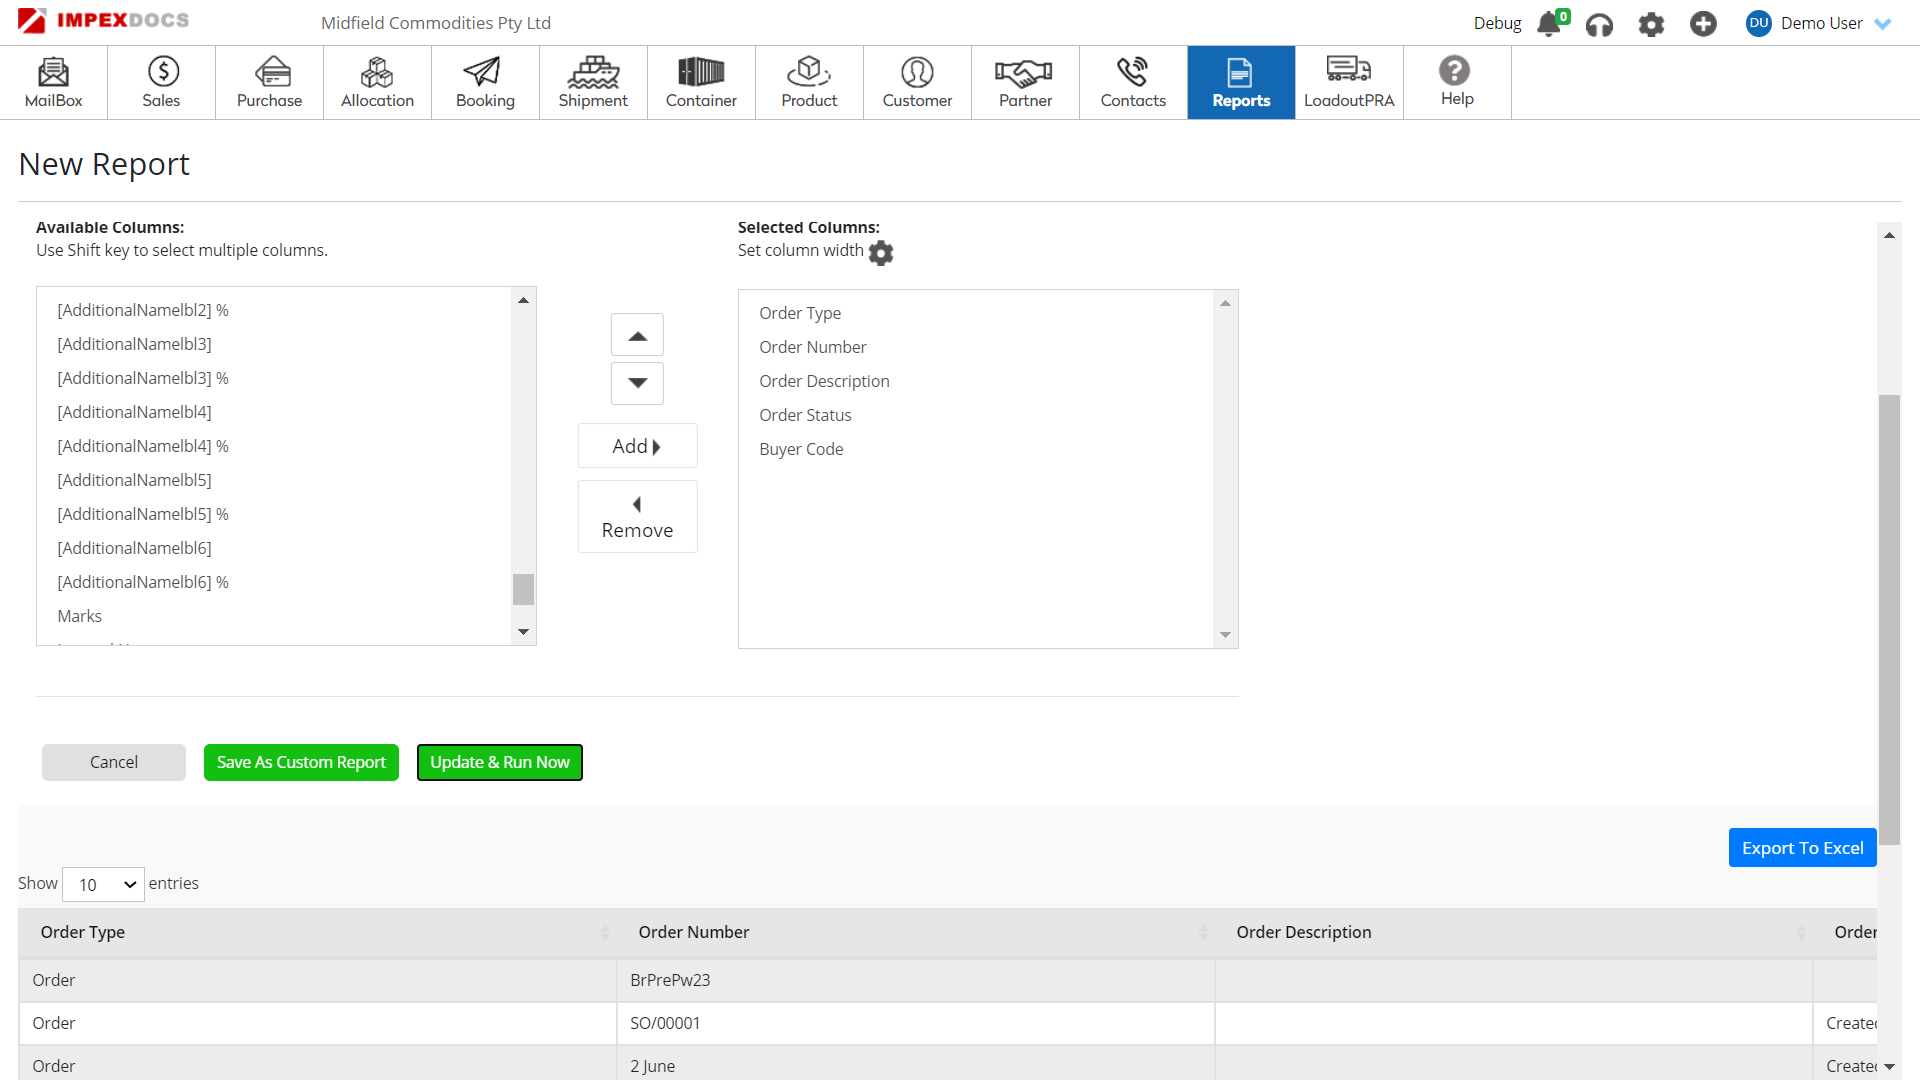Click the plus add icon in header
This screenshot has height=1080, width=1920.
tap(1703, 24)
